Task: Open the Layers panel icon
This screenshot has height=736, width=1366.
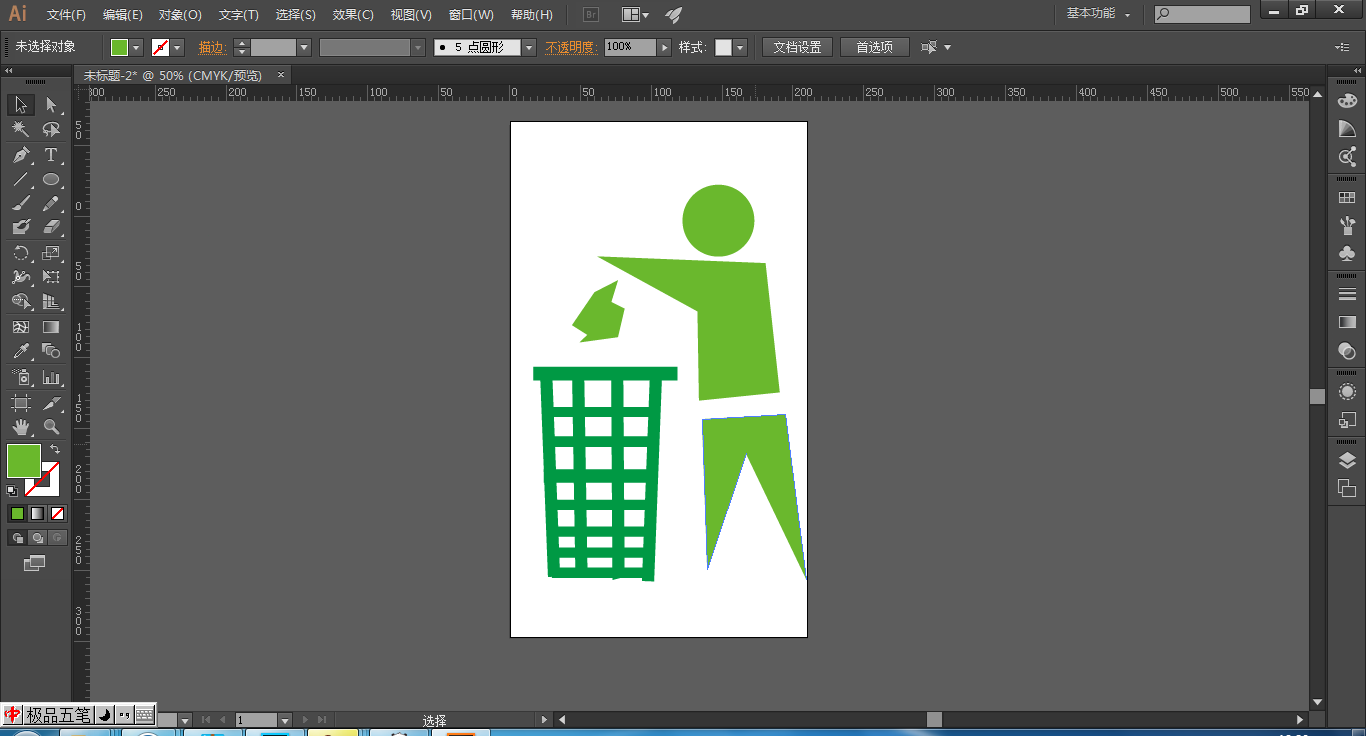Action: 1347,460
